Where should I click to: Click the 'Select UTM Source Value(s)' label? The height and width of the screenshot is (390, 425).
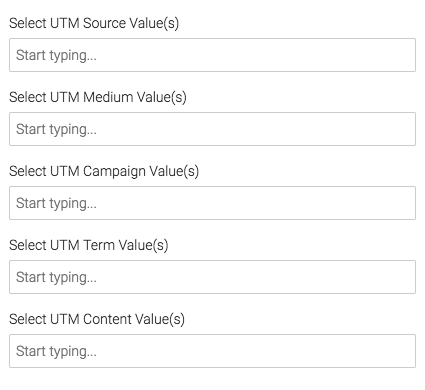94,23
